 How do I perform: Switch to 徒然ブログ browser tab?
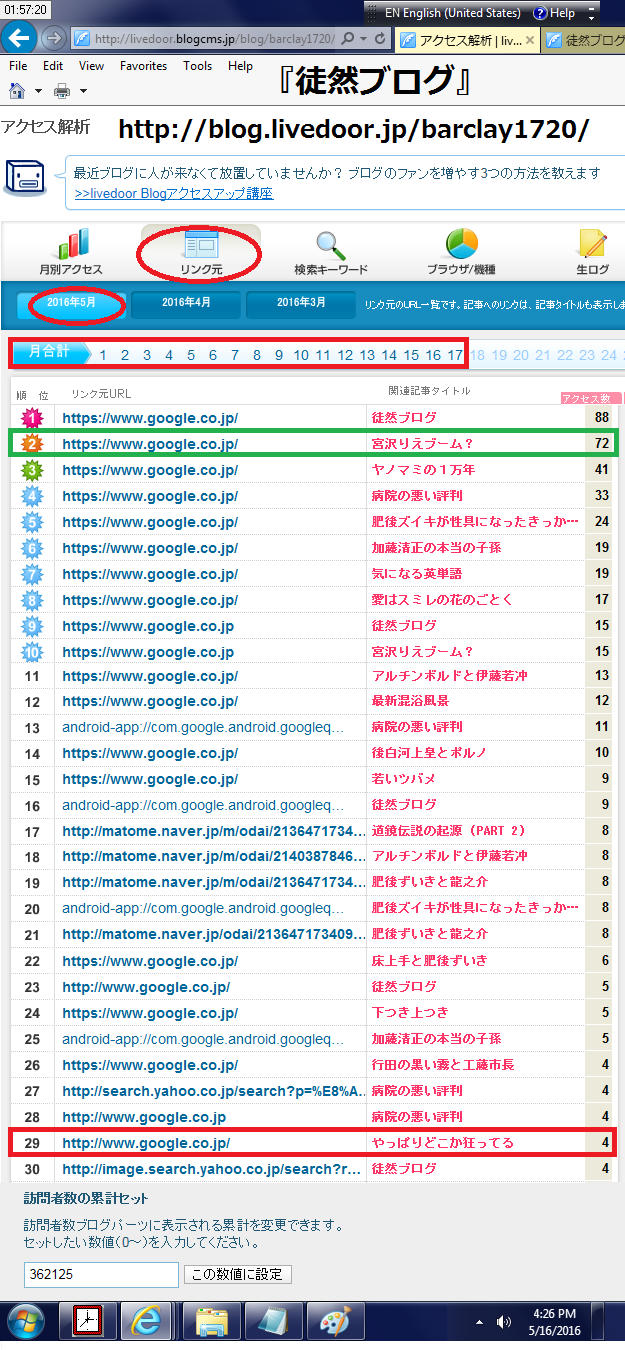pyautogui.click(x=584, y=40)
